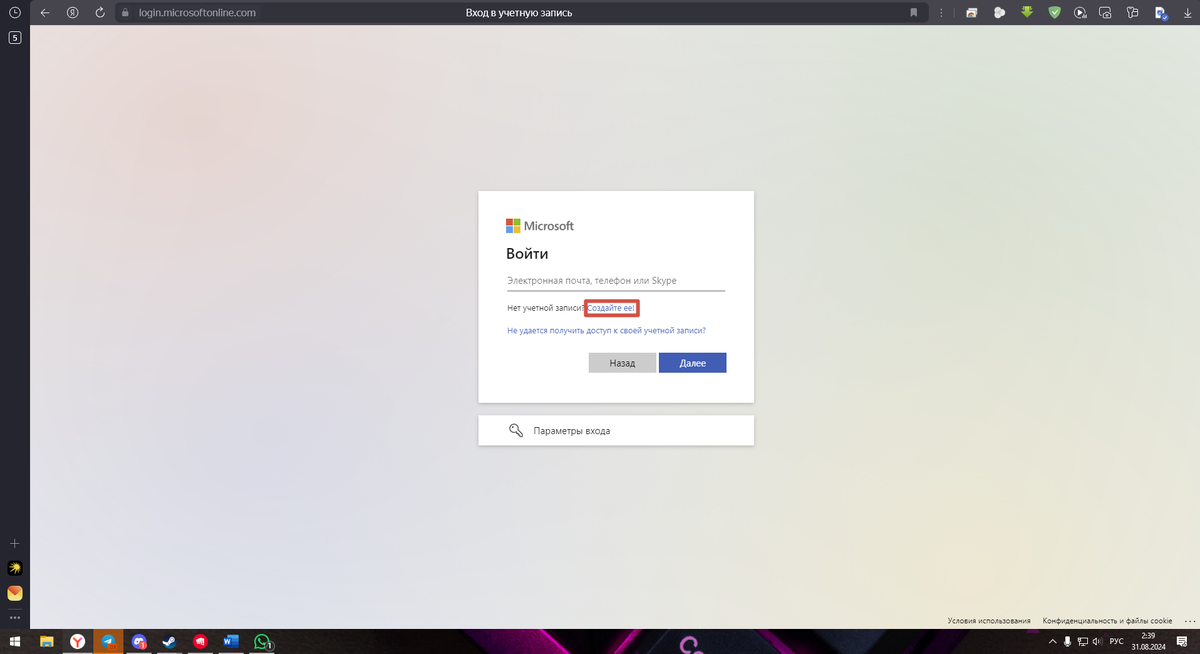Screen dimensions: 1200x654
Task: Open the volume speaker tray icon
Action: pyautogui.click(x=1098, y=641)
